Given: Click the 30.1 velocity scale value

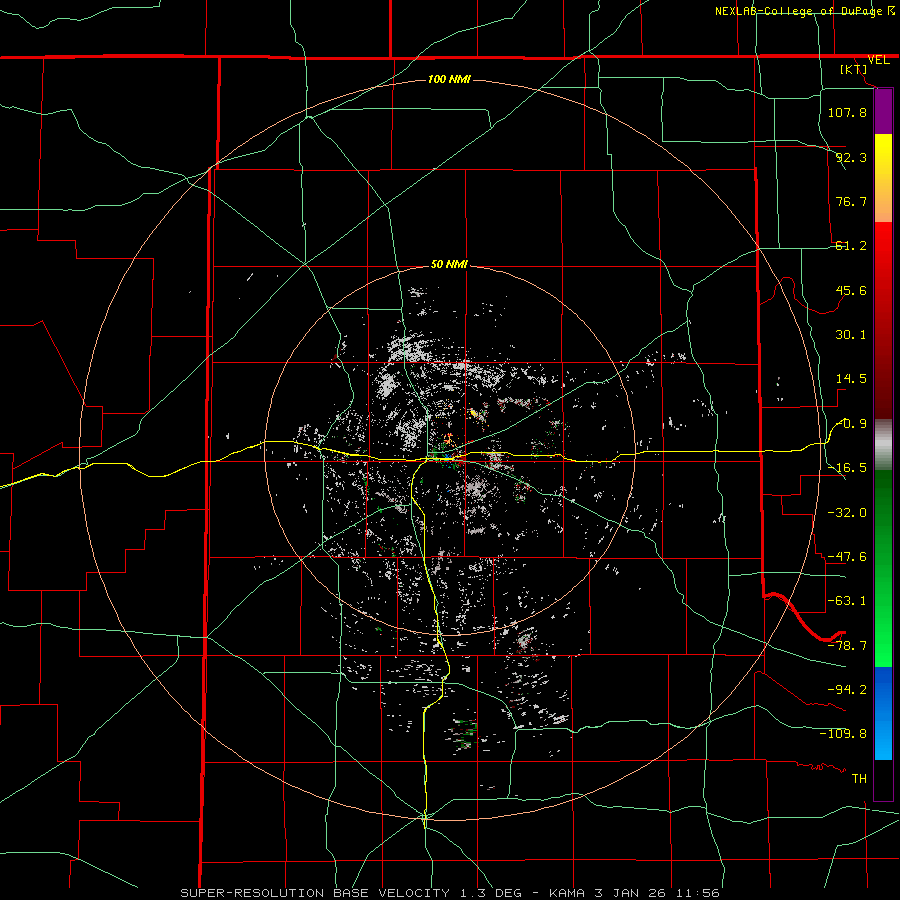Looking at the screenshot, I should (x=851, y=335).
